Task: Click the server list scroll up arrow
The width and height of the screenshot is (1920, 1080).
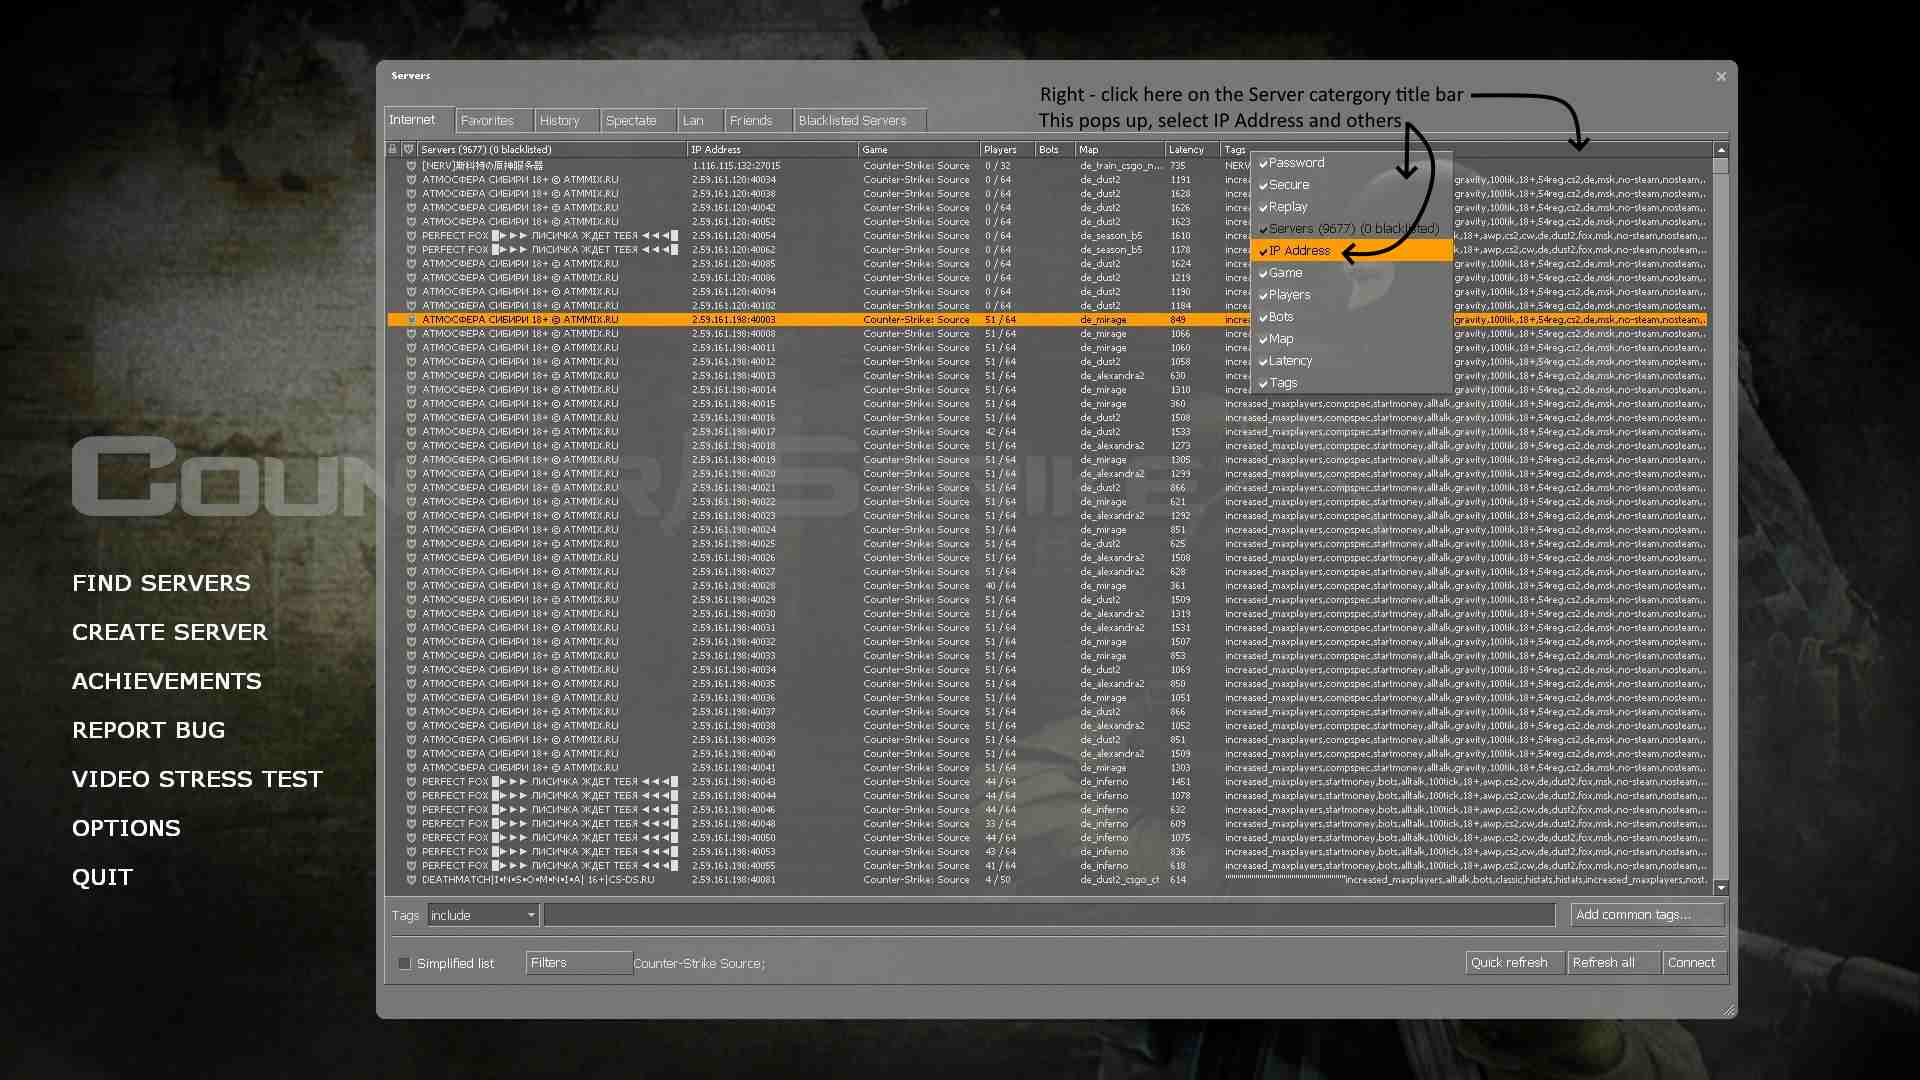Action: (x=1721, y=150)
